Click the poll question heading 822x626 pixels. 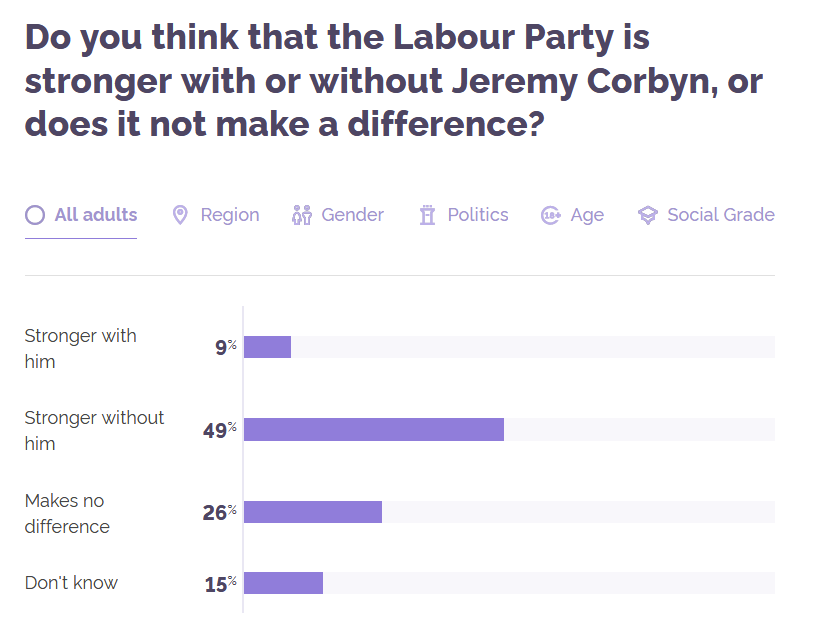(x=393, y=80)
